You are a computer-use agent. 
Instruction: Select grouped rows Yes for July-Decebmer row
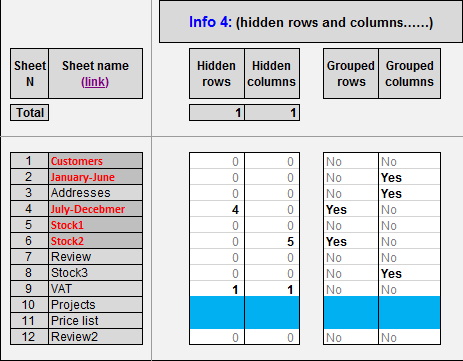point(351,210)
